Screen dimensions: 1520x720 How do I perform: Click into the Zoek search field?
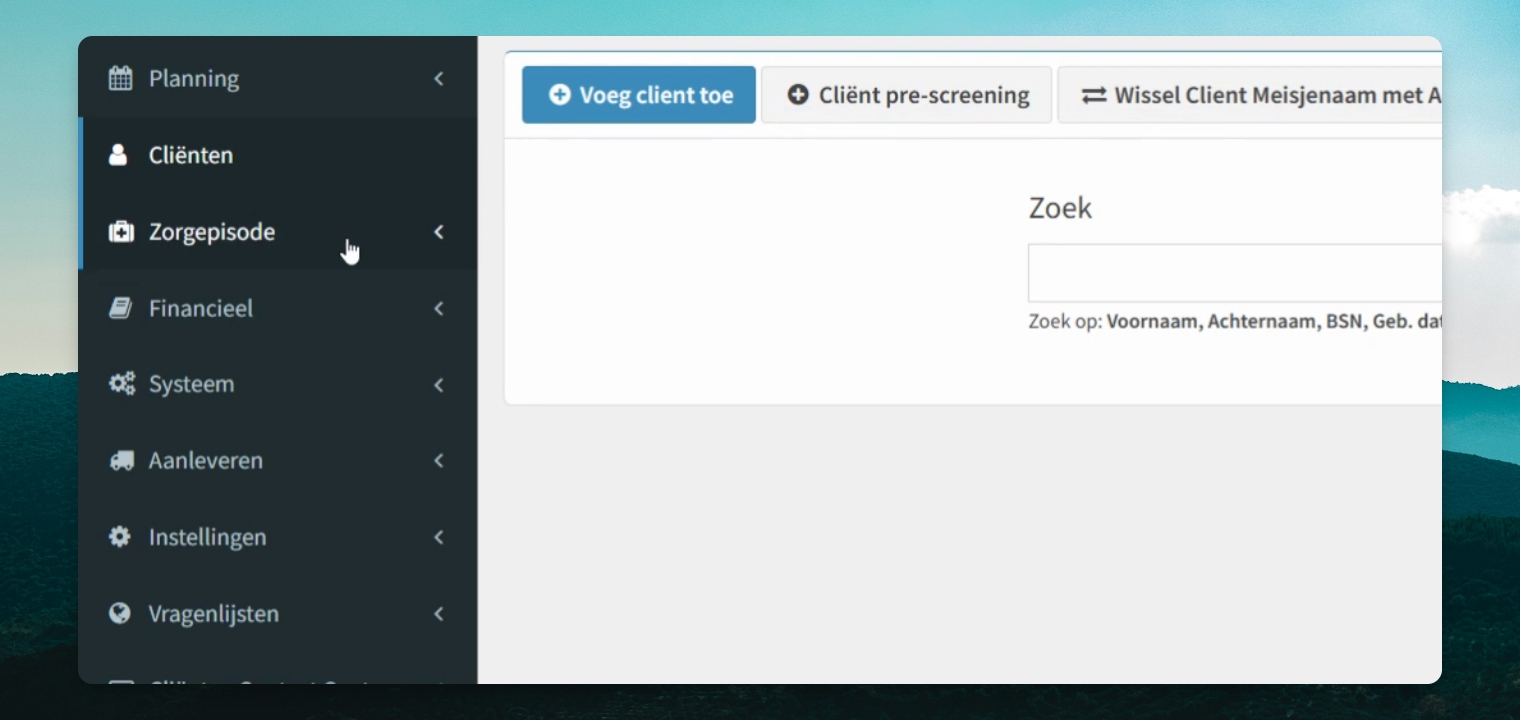pyautogui.click(x=1235, y=273)
